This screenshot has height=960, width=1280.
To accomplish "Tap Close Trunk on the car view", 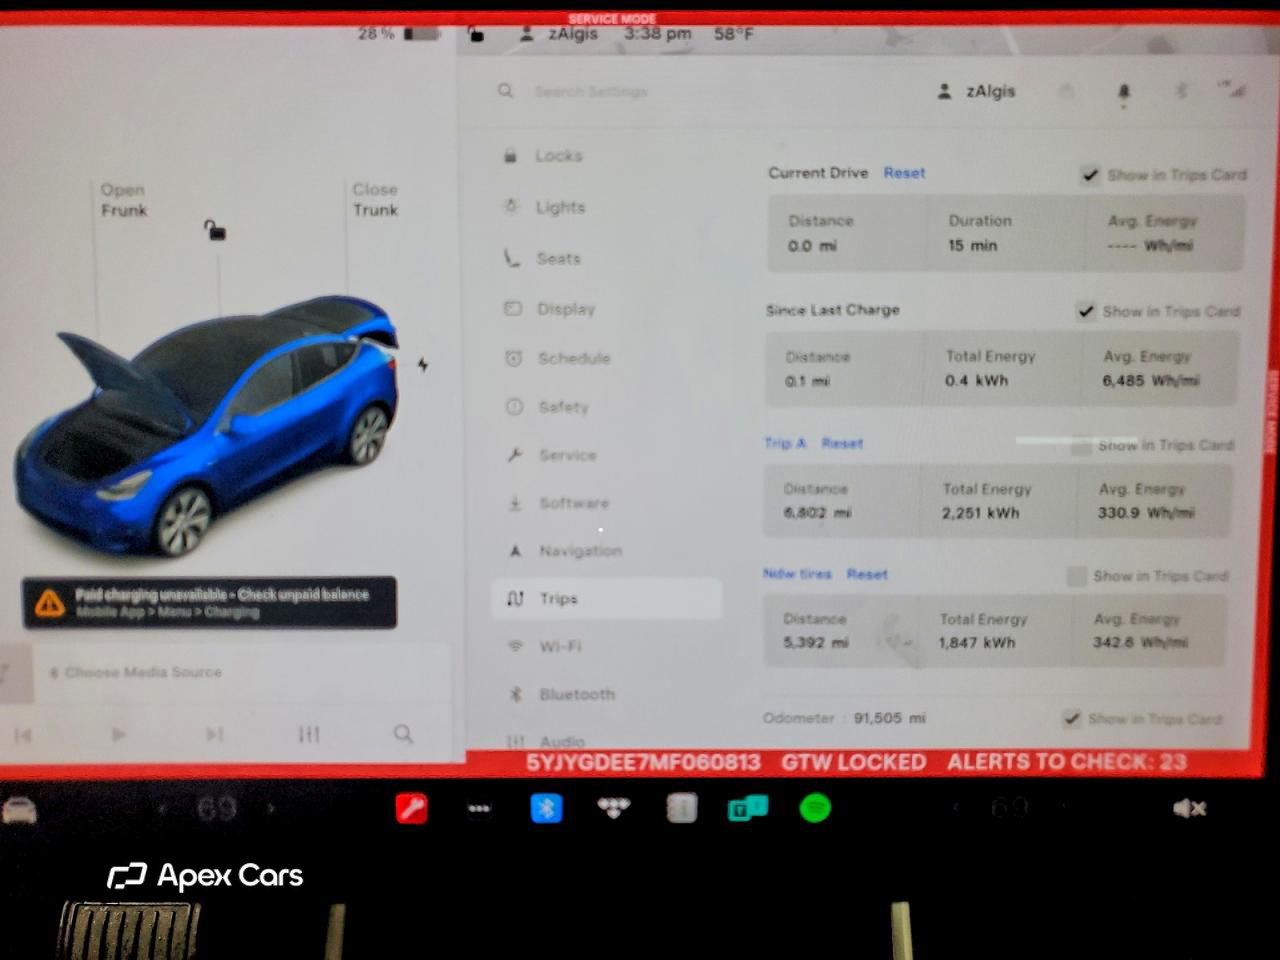I will [x=375, y=199].
